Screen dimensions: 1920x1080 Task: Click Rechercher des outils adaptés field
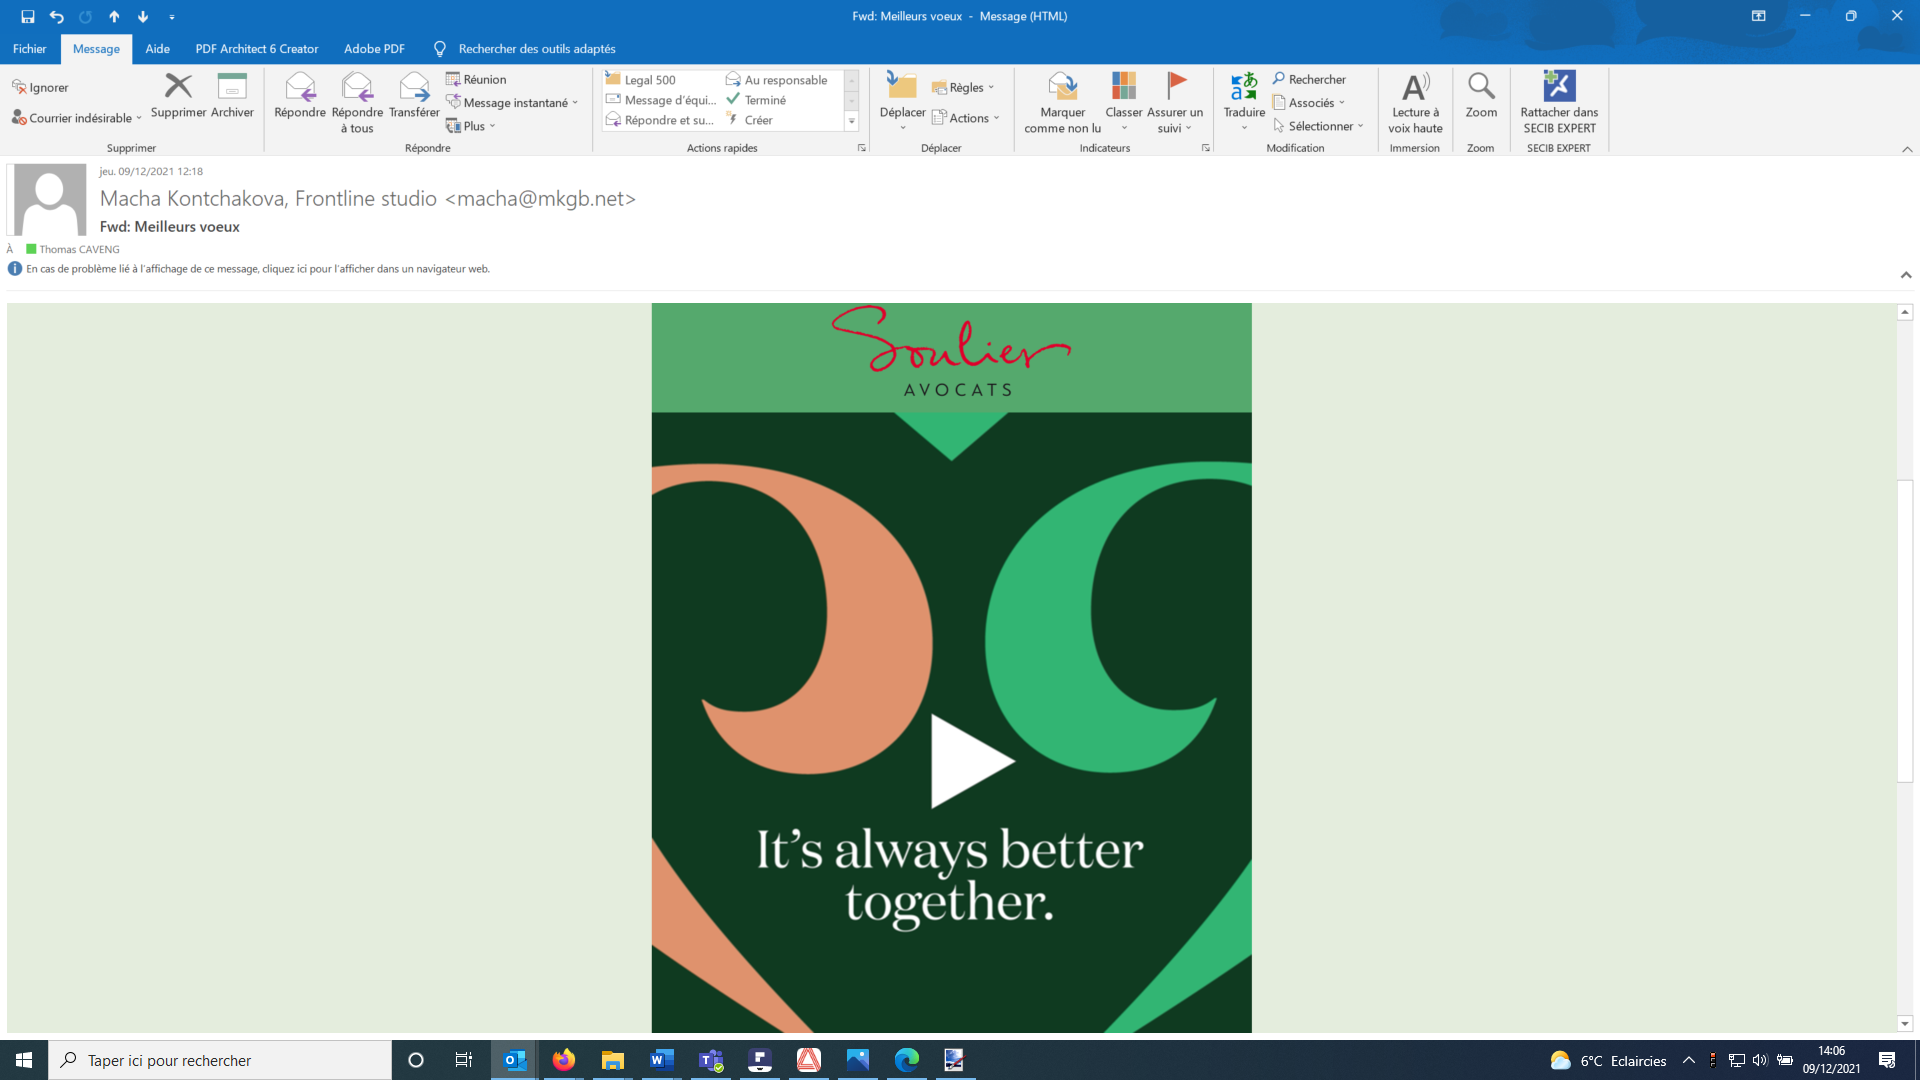[536, 49]
